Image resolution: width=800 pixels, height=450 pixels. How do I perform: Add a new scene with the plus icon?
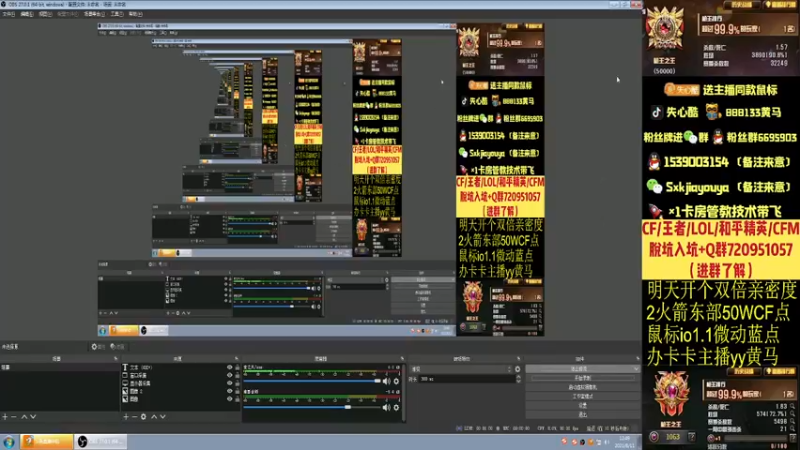pyautogui.click(x=5, y=417)
